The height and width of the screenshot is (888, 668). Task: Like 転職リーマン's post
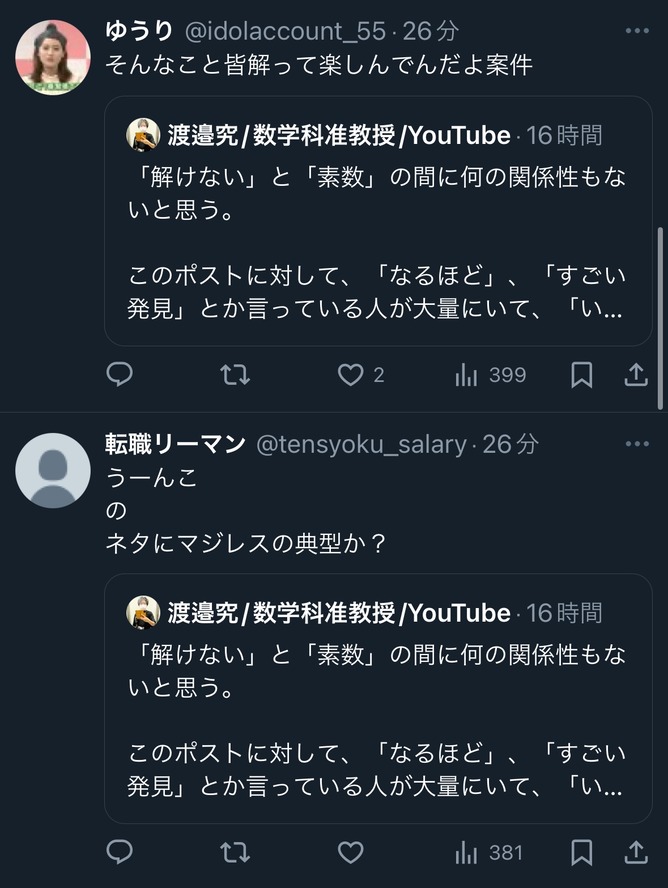click(350, 853)
